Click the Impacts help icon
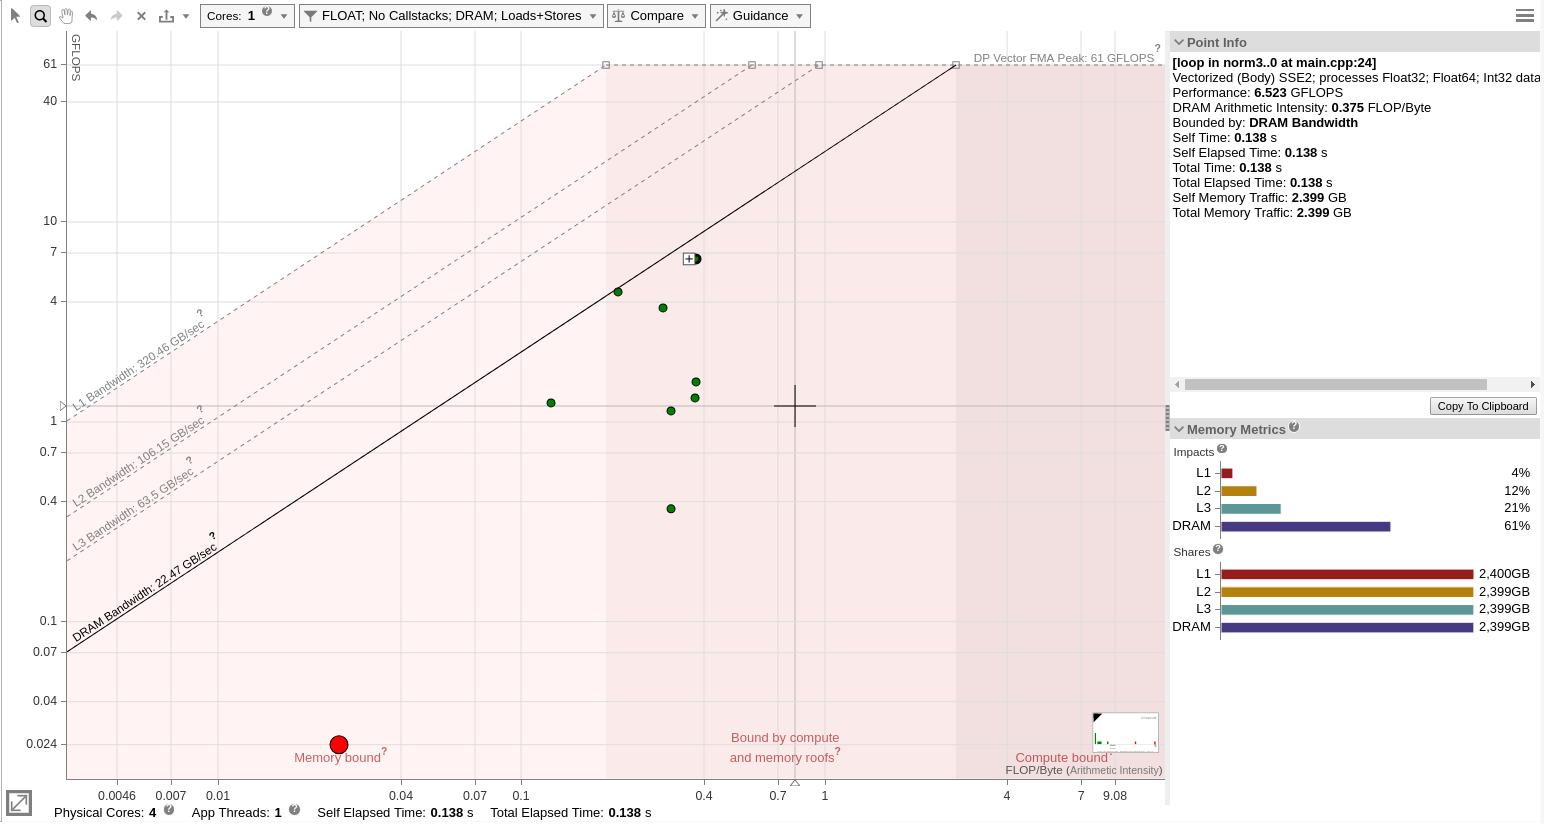The height and width of the screenshot is (824, 1544). [1222, 449]
